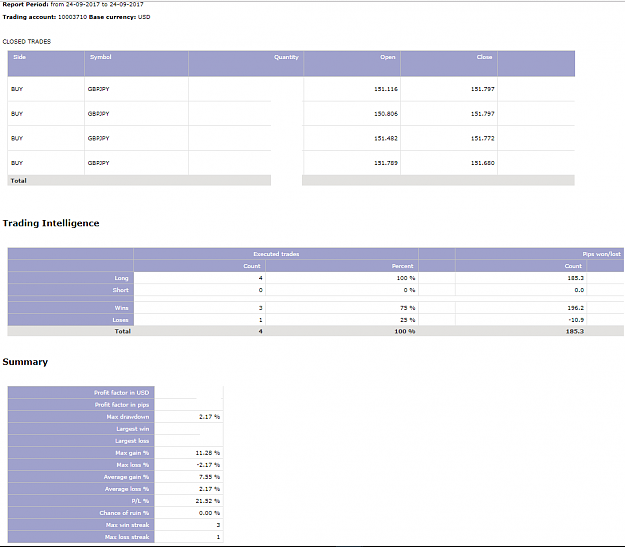The image size is (625, 547).
Task: Click the Executed trades header
Action: pos(276,254)
